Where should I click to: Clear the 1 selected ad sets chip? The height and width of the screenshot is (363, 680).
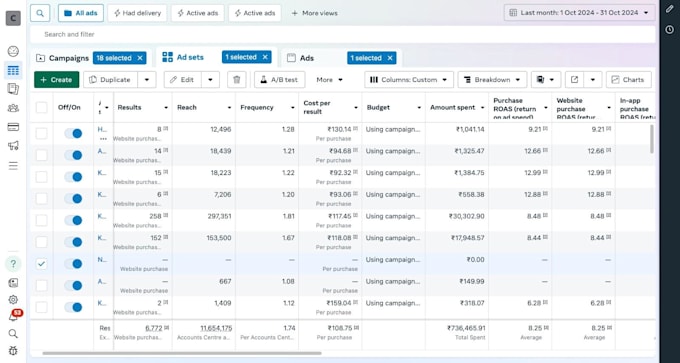(265, 57)
